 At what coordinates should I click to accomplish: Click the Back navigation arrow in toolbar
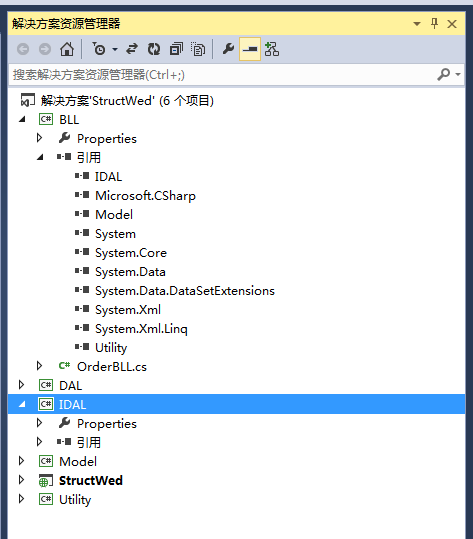click(23, 49)
